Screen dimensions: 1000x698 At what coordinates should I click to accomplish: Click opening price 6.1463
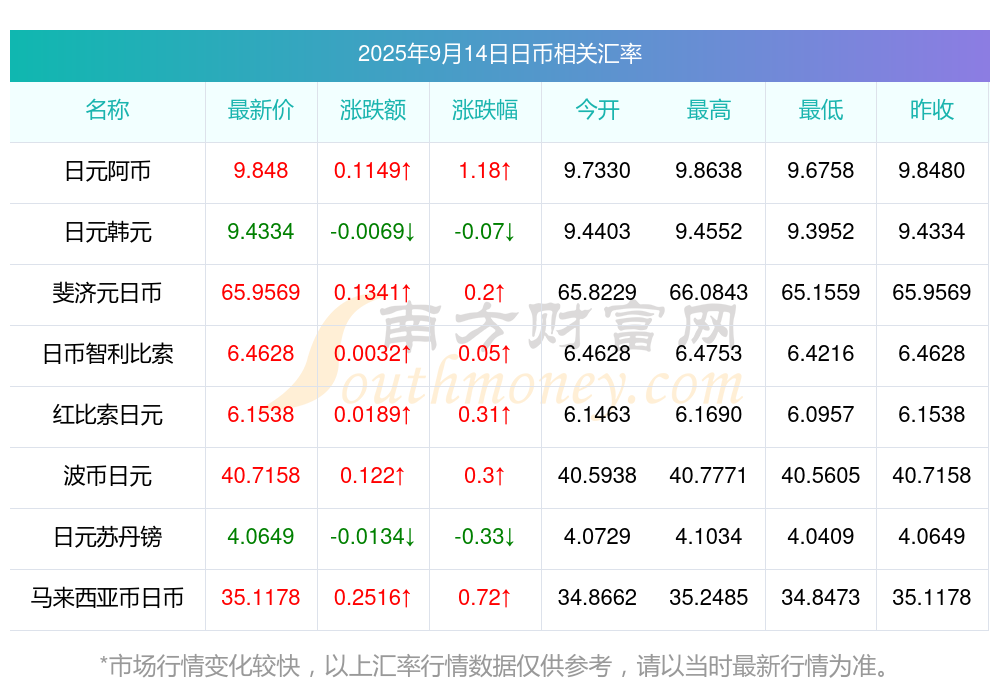(x=597, y=415)
